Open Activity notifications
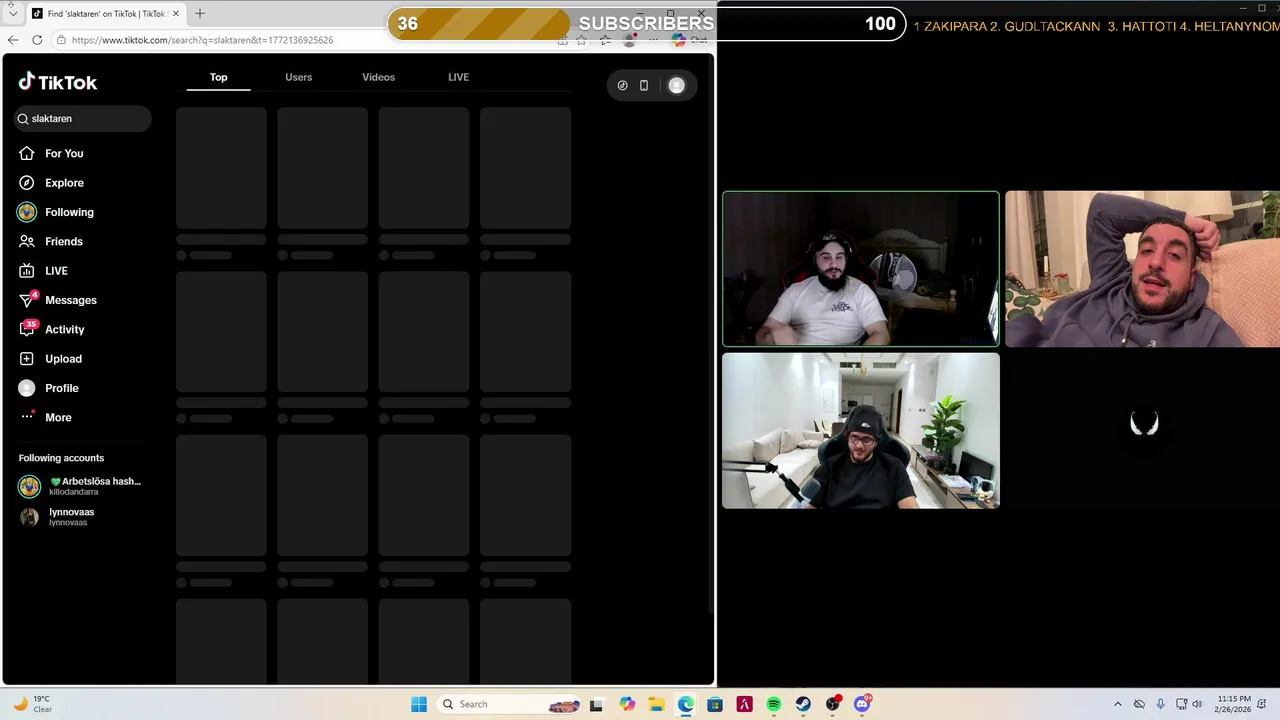 pos(51,329)
